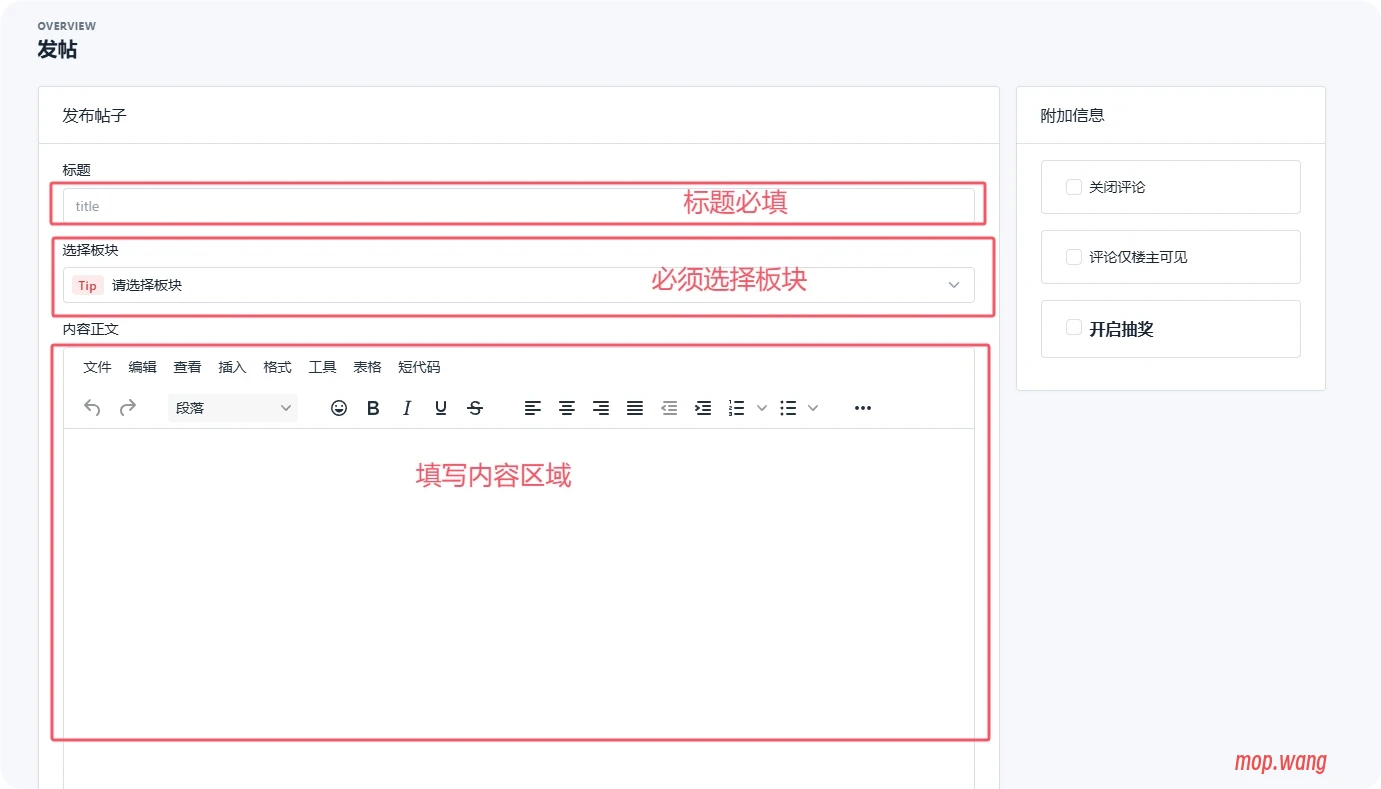
Task: Enable the 关闭评论 checkbox
Action: pyautogui.click(x=1073, y=187)
